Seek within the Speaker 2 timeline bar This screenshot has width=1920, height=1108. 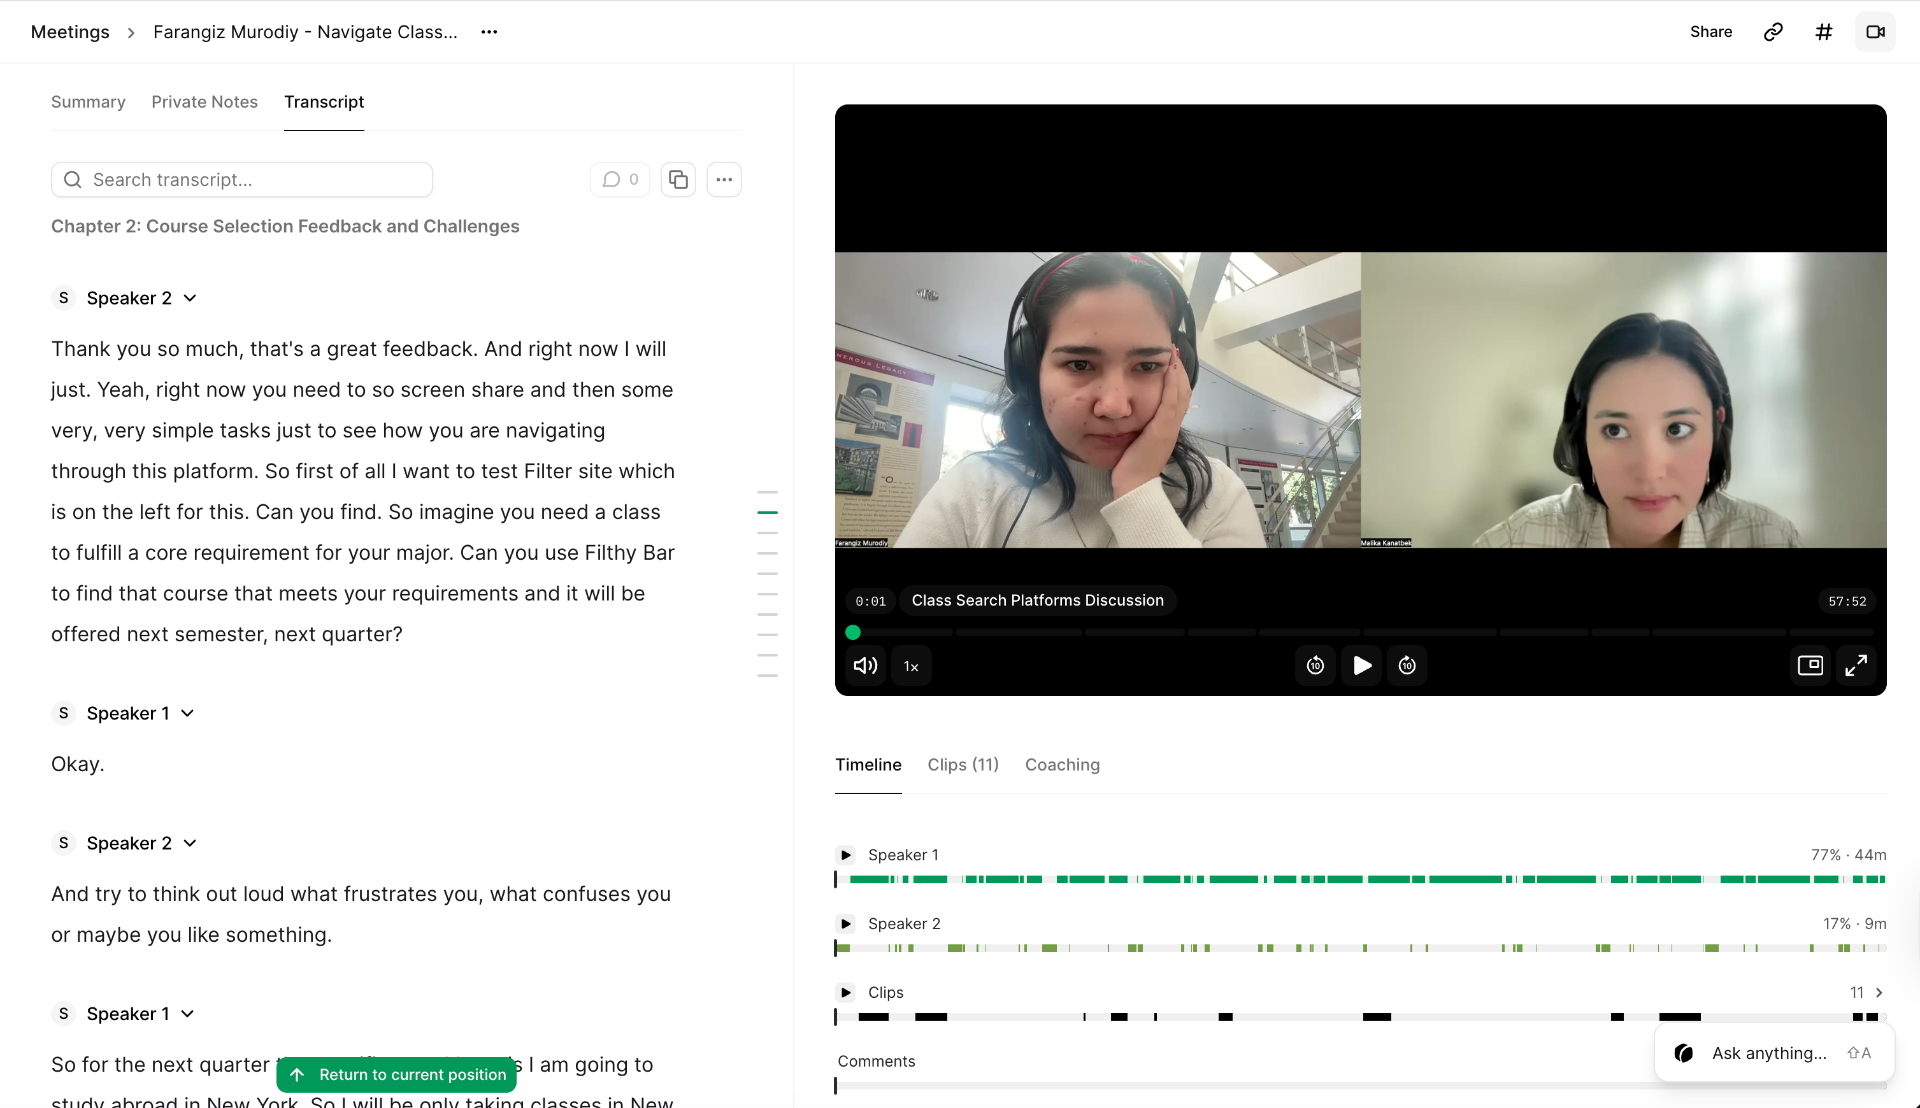[x=1361, y=948]
